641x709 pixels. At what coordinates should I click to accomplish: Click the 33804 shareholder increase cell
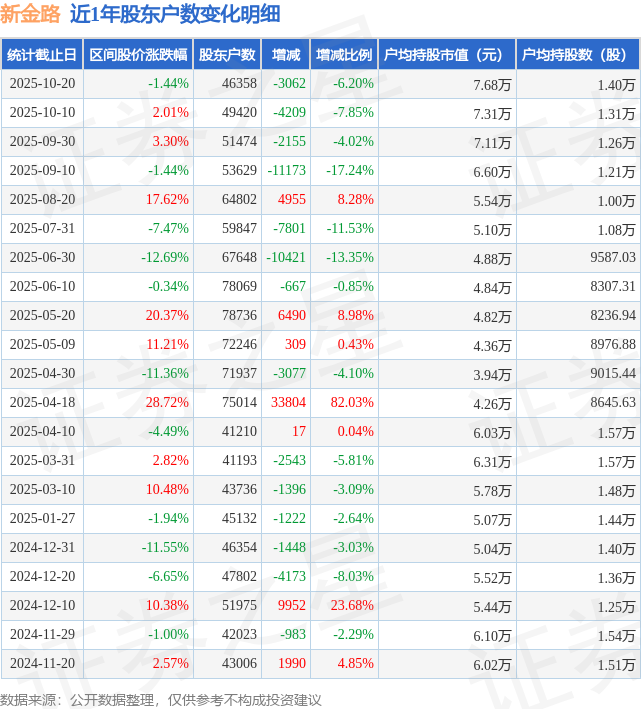(x=288, y=402)
